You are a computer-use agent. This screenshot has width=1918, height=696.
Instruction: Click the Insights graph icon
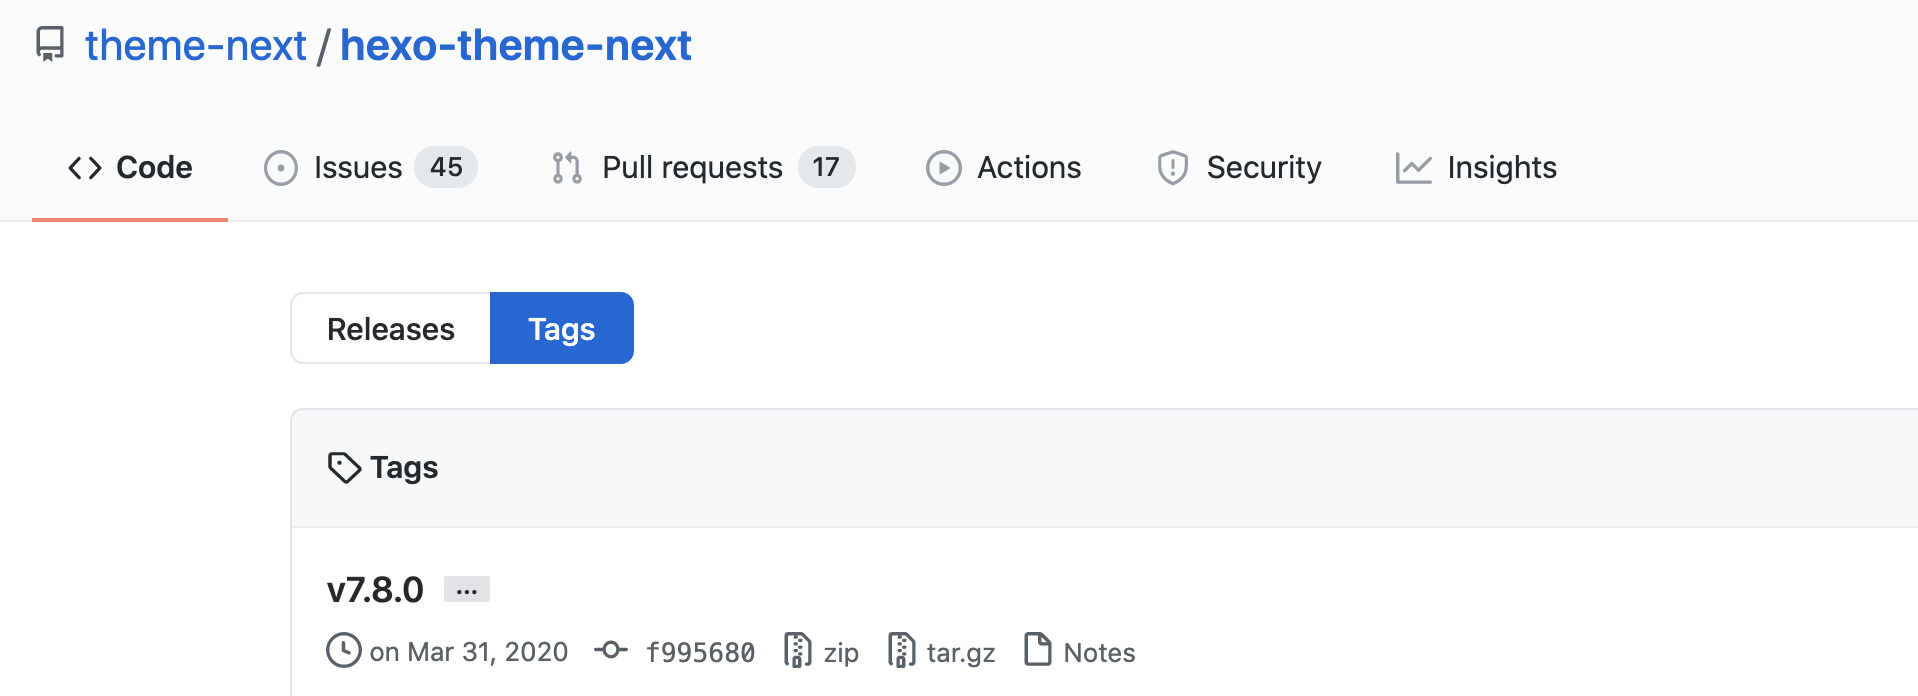(x=1413, y=168)
